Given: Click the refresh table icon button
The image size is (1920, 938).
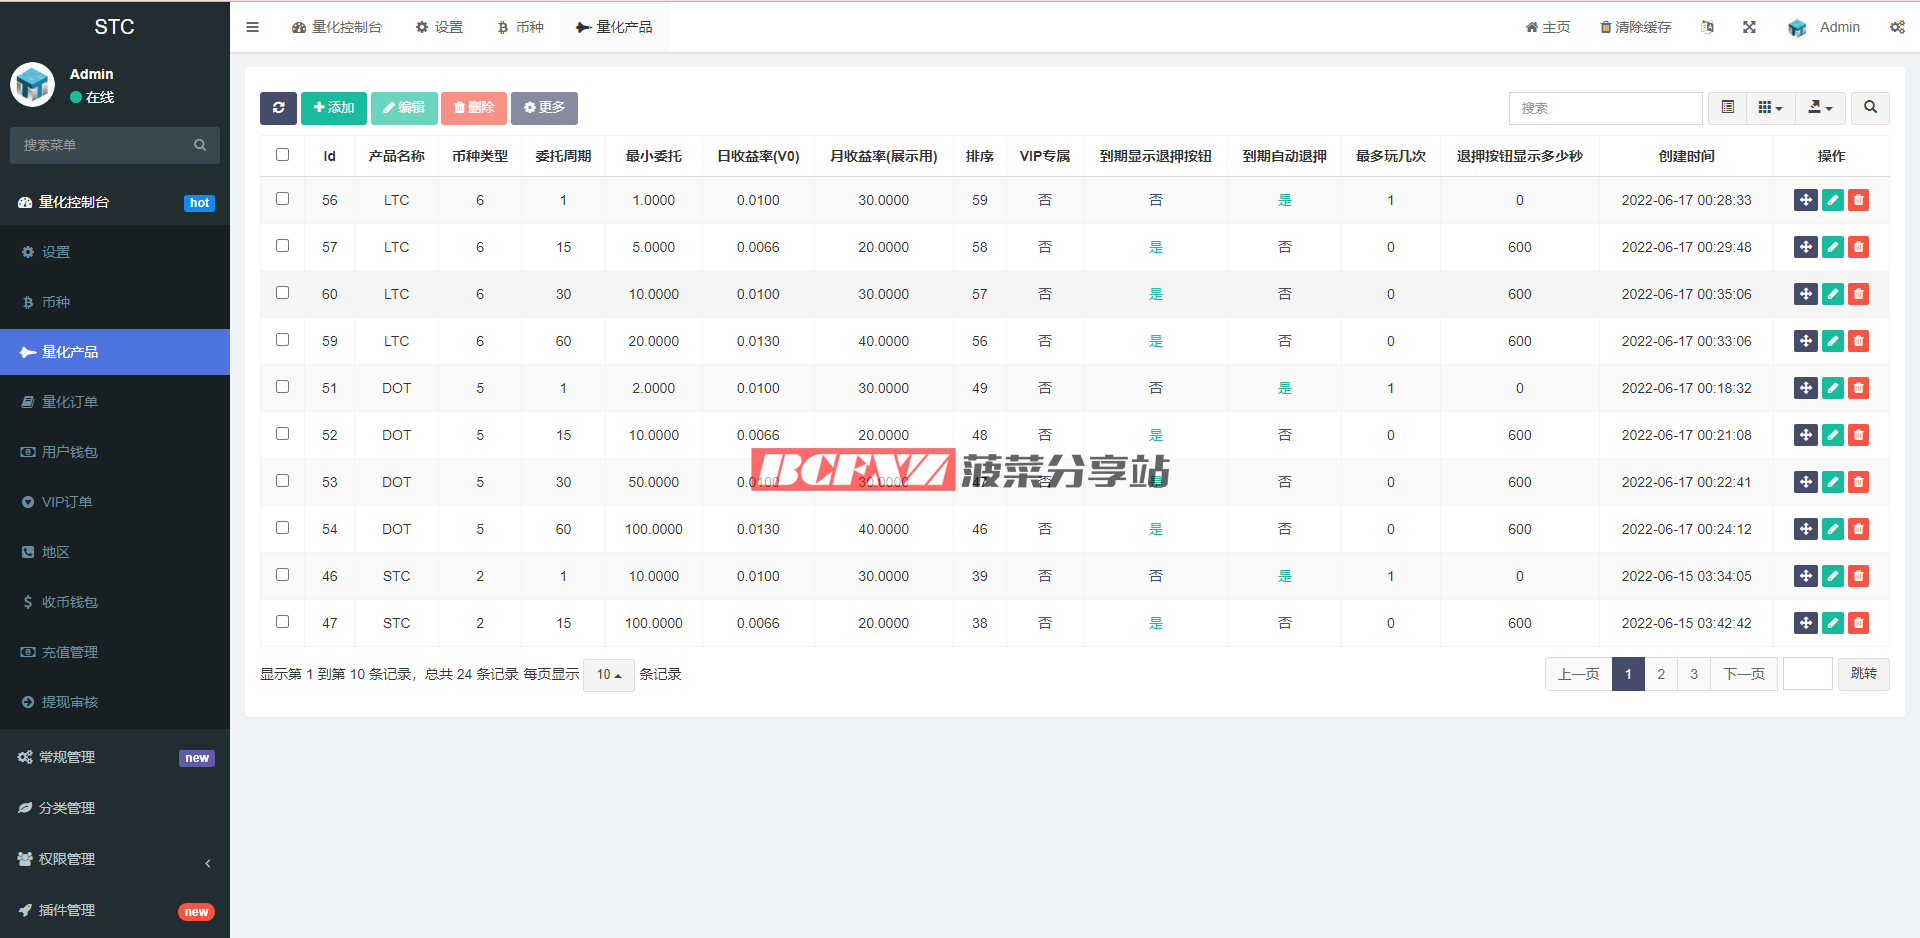Looking at the screenshot, I should click(278, 108).
